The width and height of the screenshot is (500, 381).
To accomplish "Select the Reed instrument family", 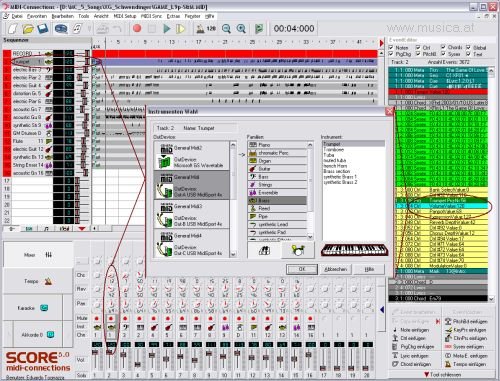I will coord(277,209).
